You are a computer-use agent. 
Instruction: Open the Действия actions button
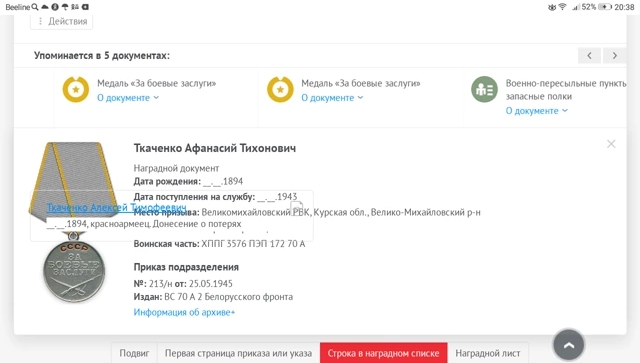coord(62,21)
